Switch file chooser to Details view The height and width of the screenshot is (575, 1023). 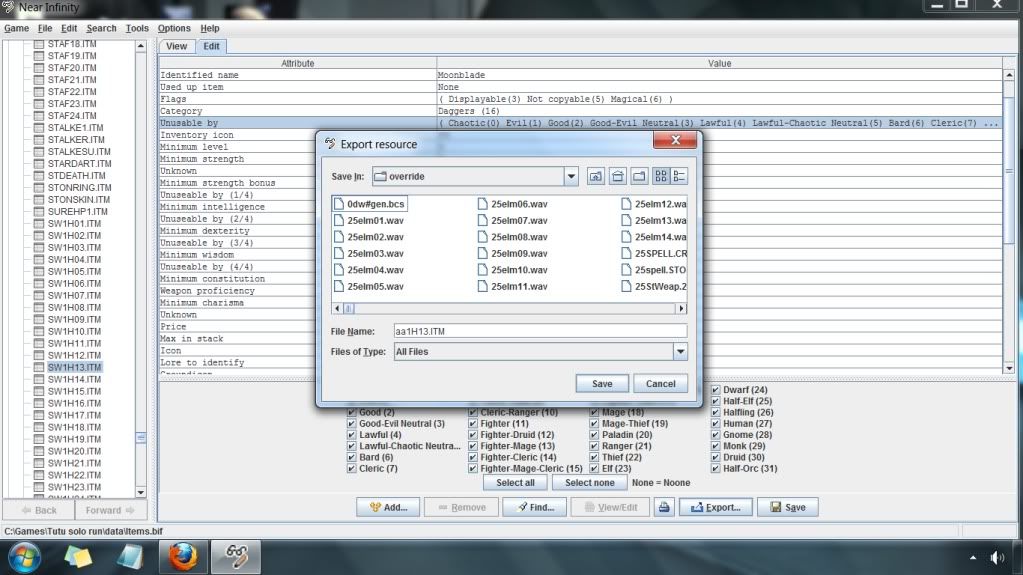[680, 177]
